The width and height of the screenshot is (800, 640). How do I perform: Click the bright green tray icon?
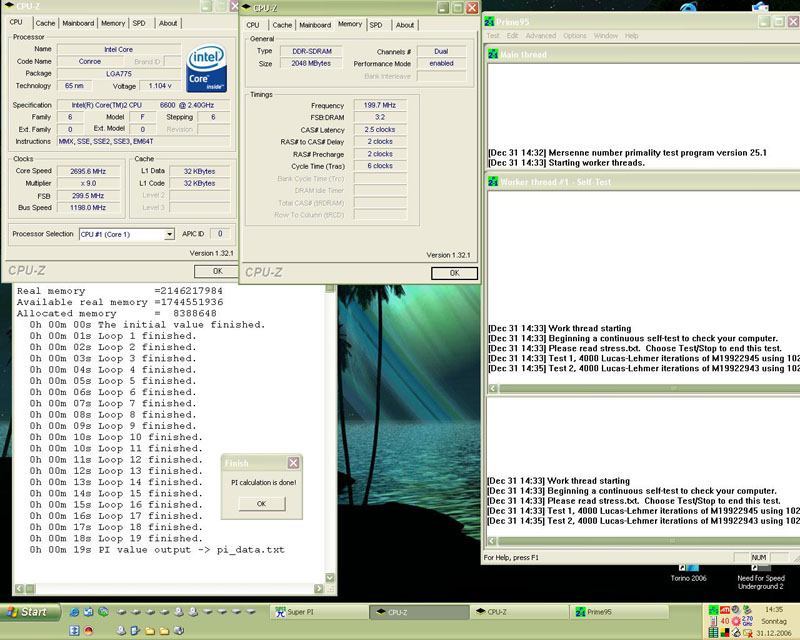714,610
